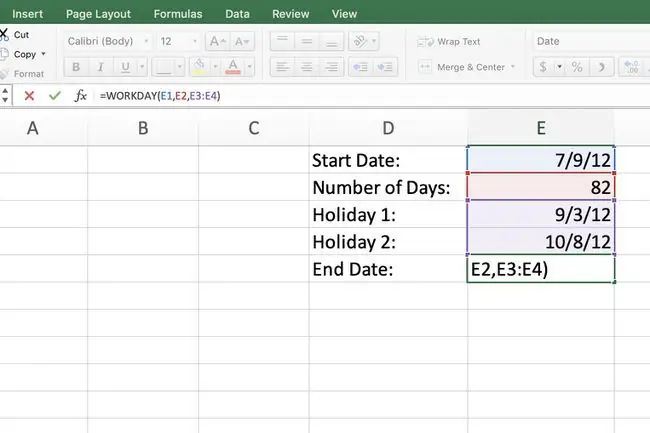
Task: Click the 'Holiday 1:' cell
Action: pos(388,215)
